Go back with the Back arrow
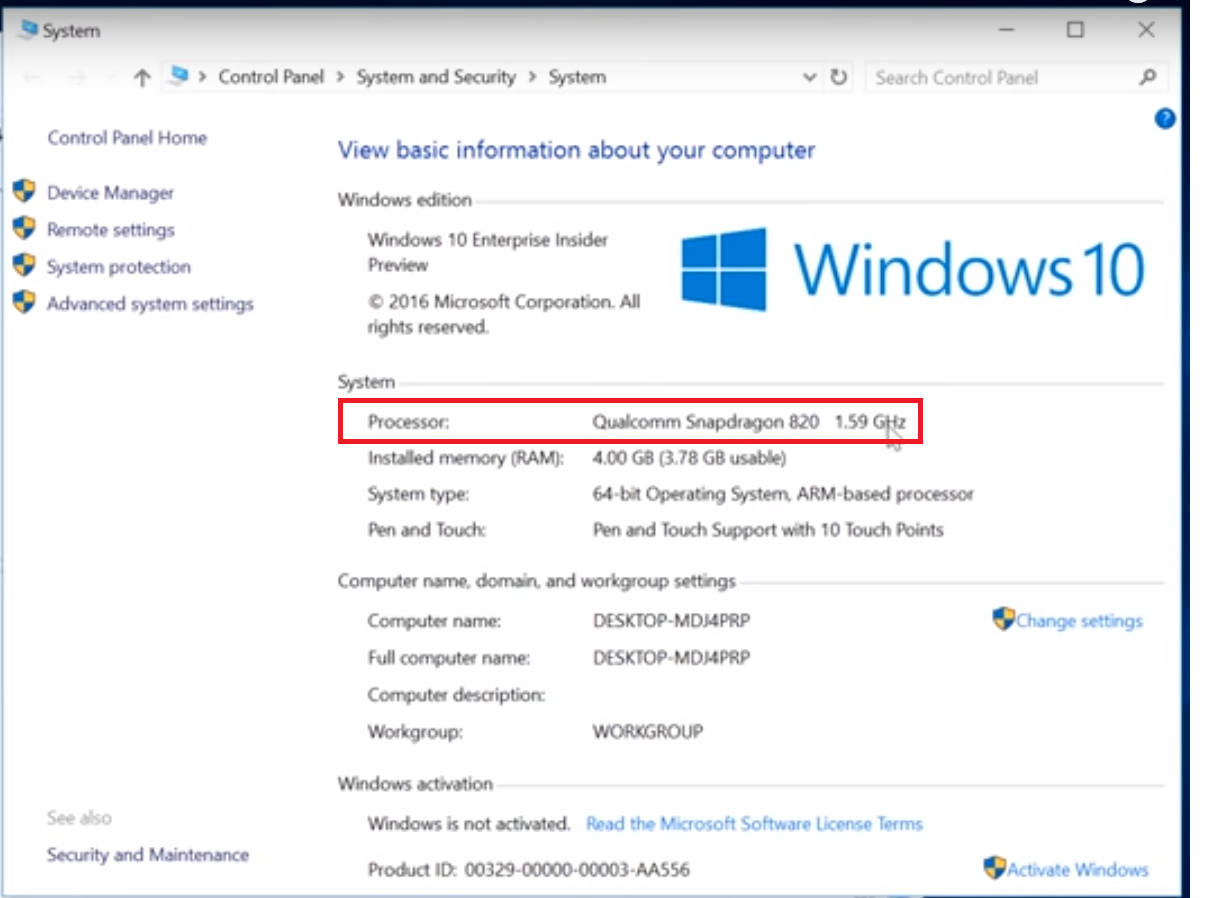Screen dimensions: 1212x898 coord(30,78)
